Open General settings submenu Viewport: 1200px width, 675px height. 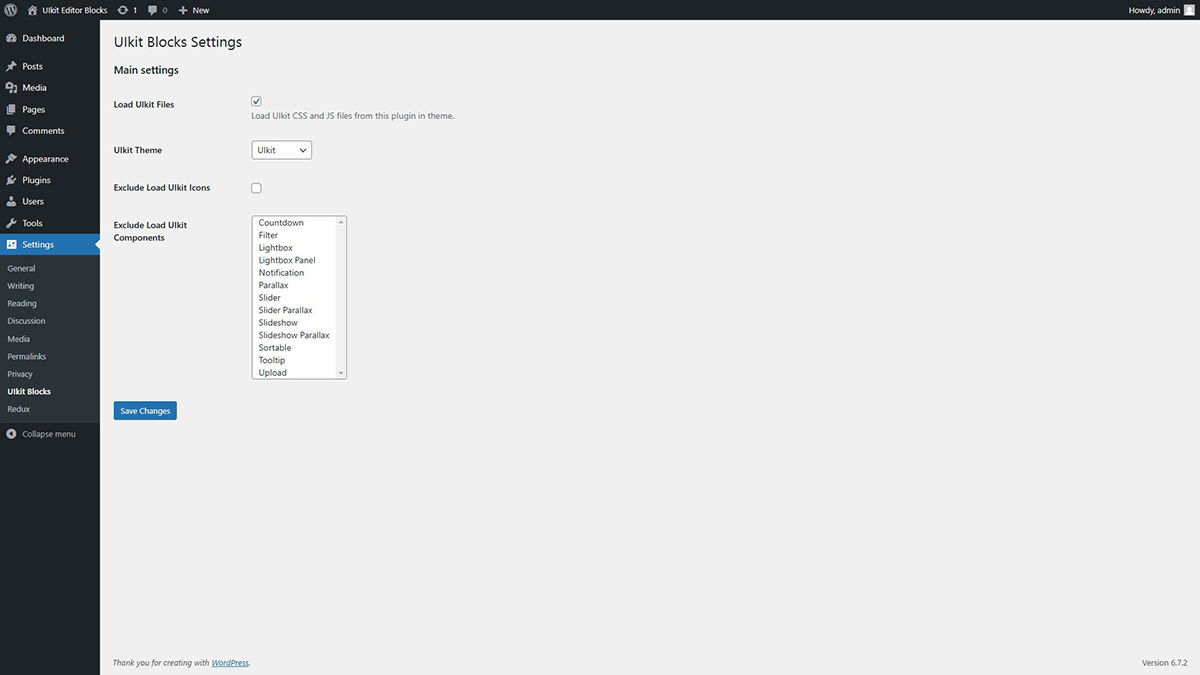21,268
